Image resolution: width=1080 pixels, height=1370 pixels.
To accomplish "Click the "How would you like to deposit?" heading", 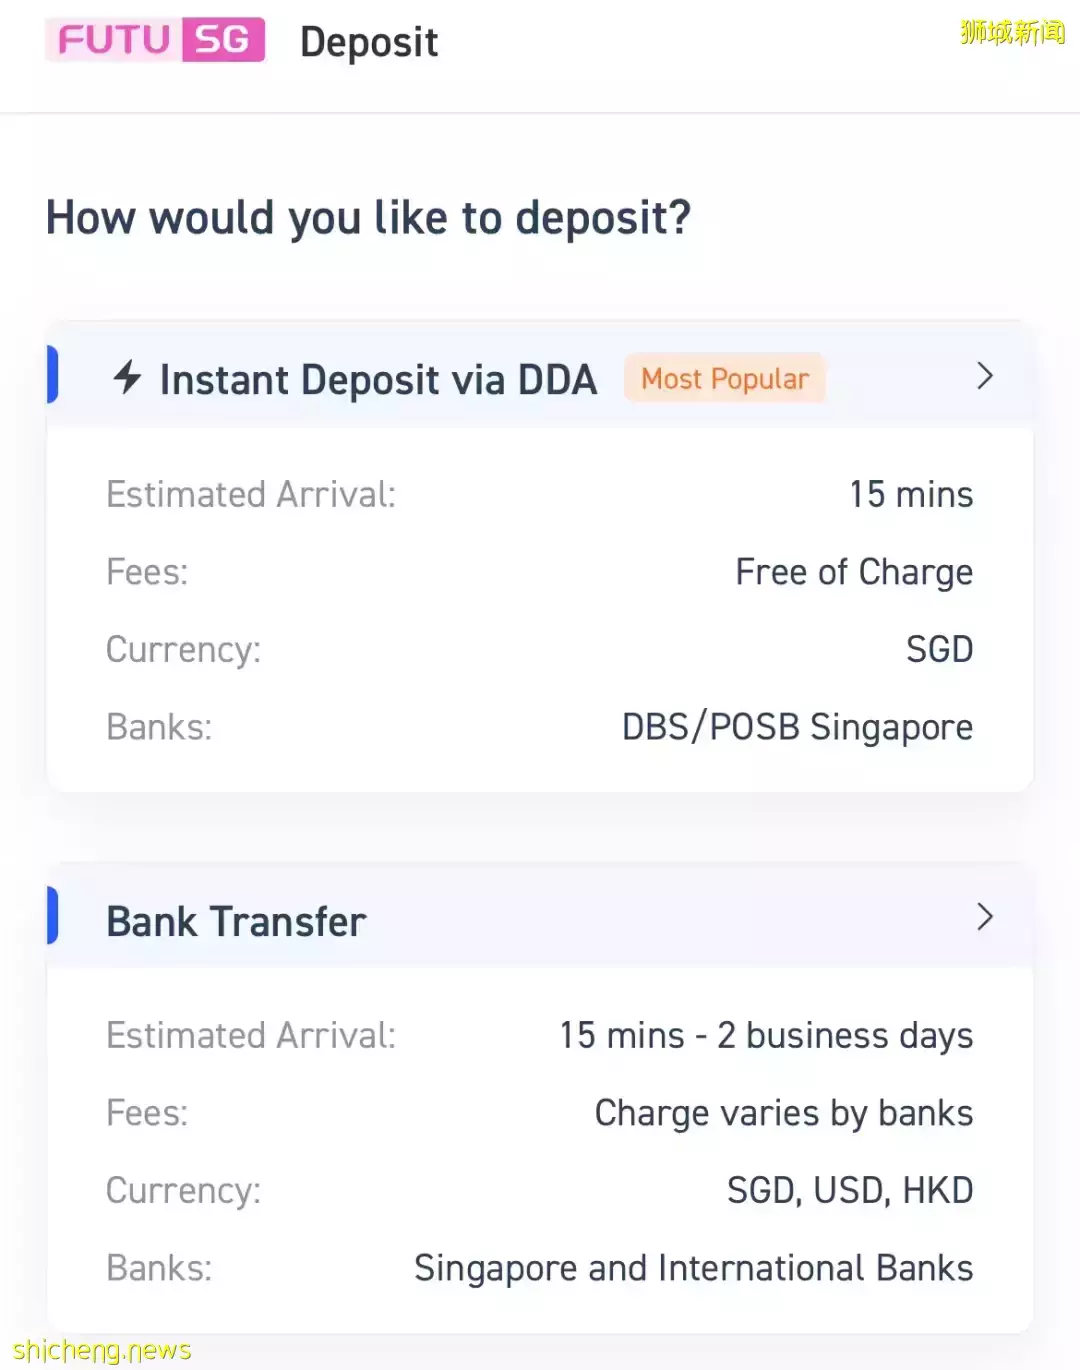I will (368, 218).
